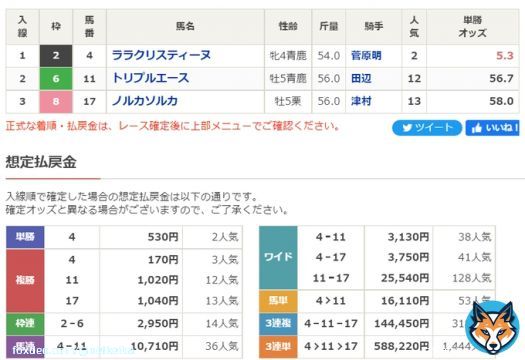Open jockey 津村 profile link

[361, 101]
